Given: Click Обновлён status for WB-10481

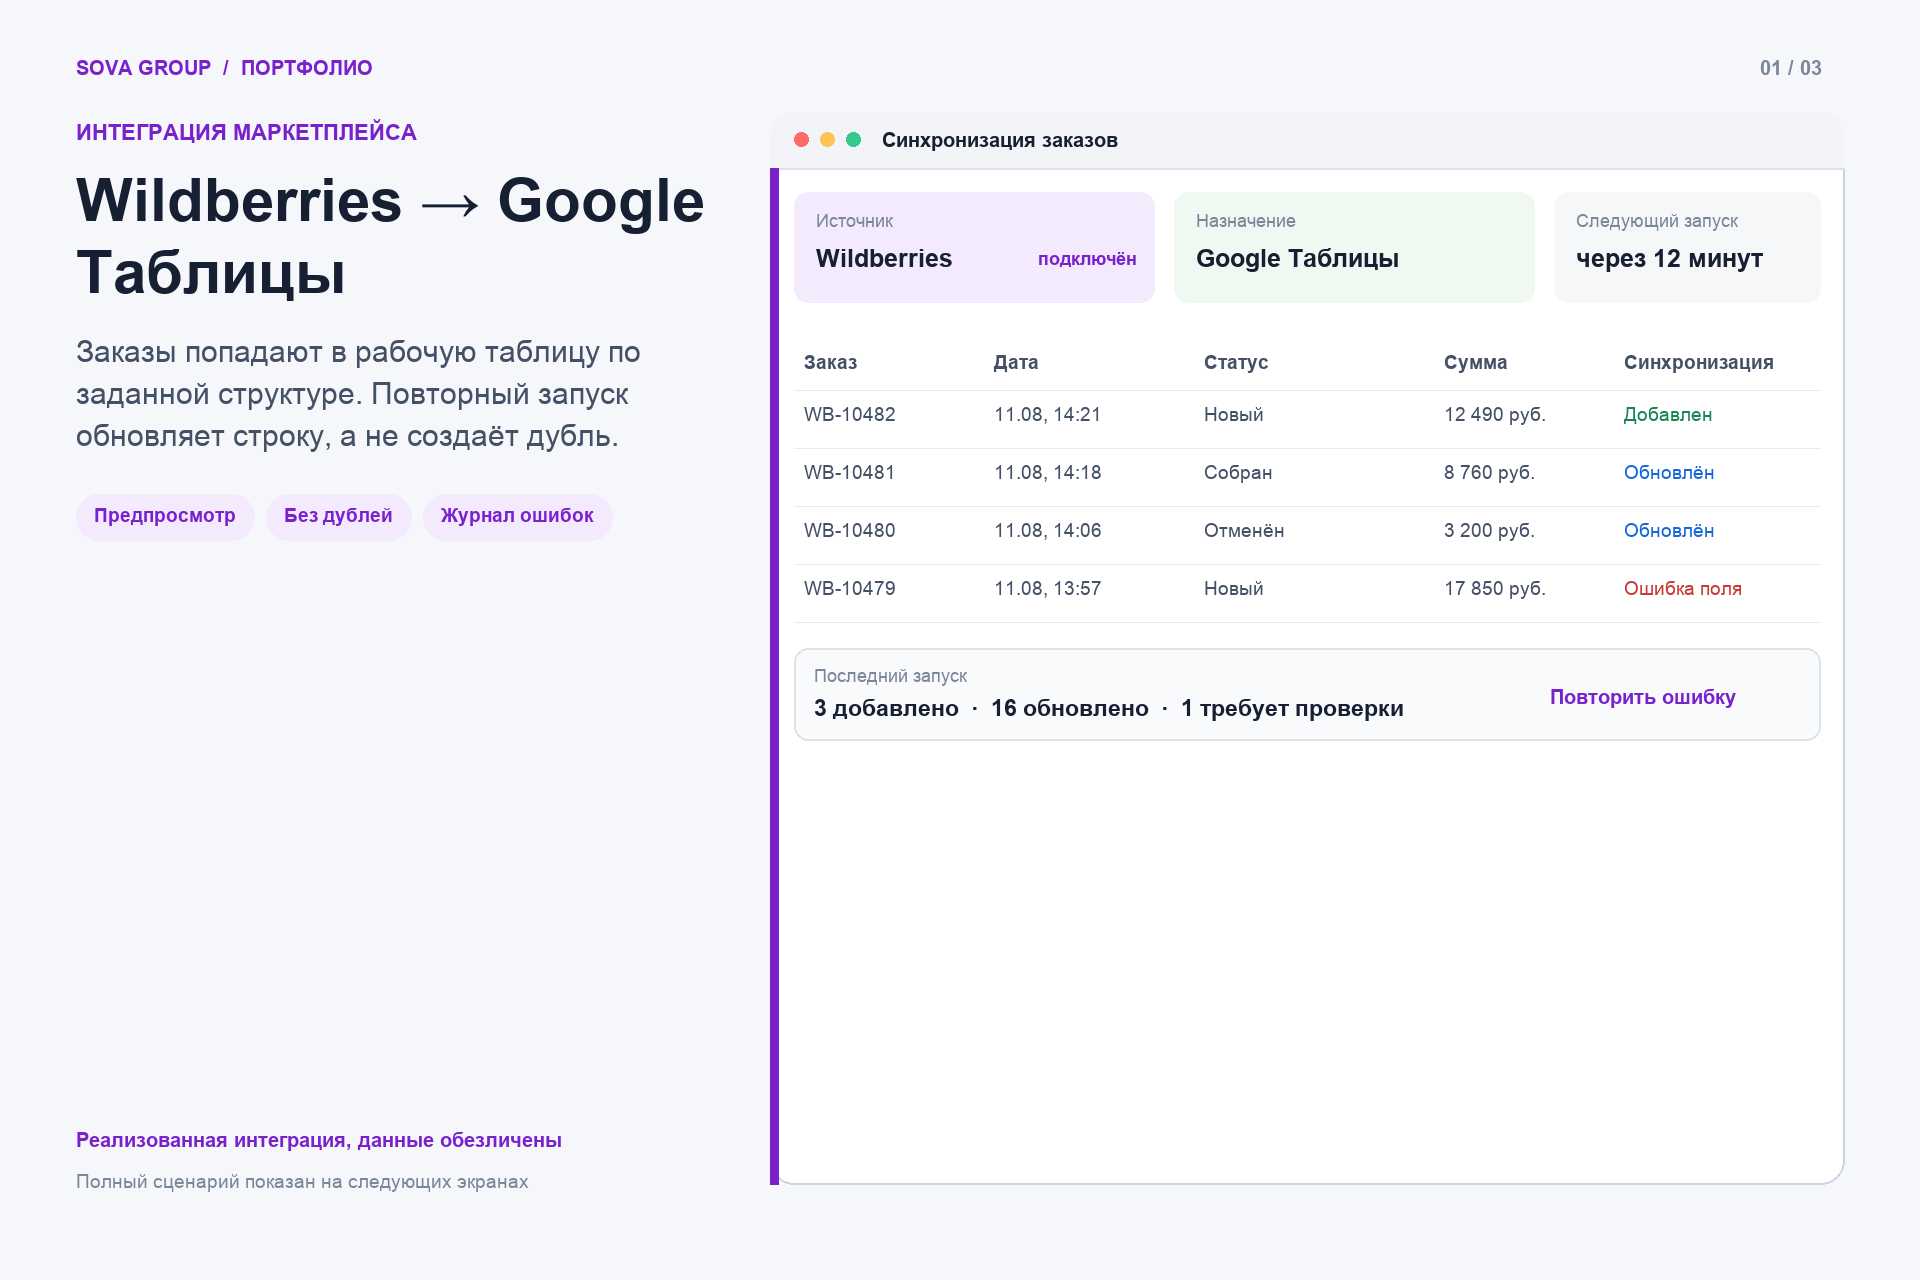Looking at the screenshot, I should tap(1668, 473).
